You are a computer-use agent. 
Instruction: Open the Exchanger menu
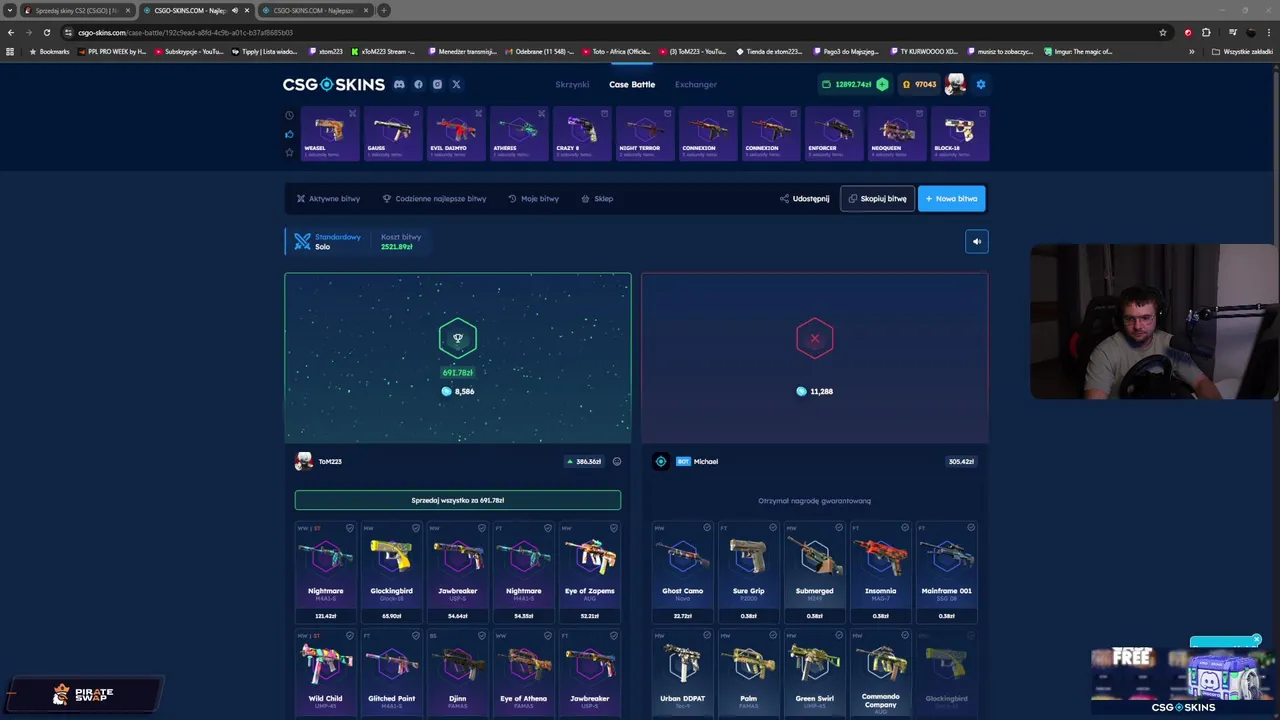tap(696, 84)
